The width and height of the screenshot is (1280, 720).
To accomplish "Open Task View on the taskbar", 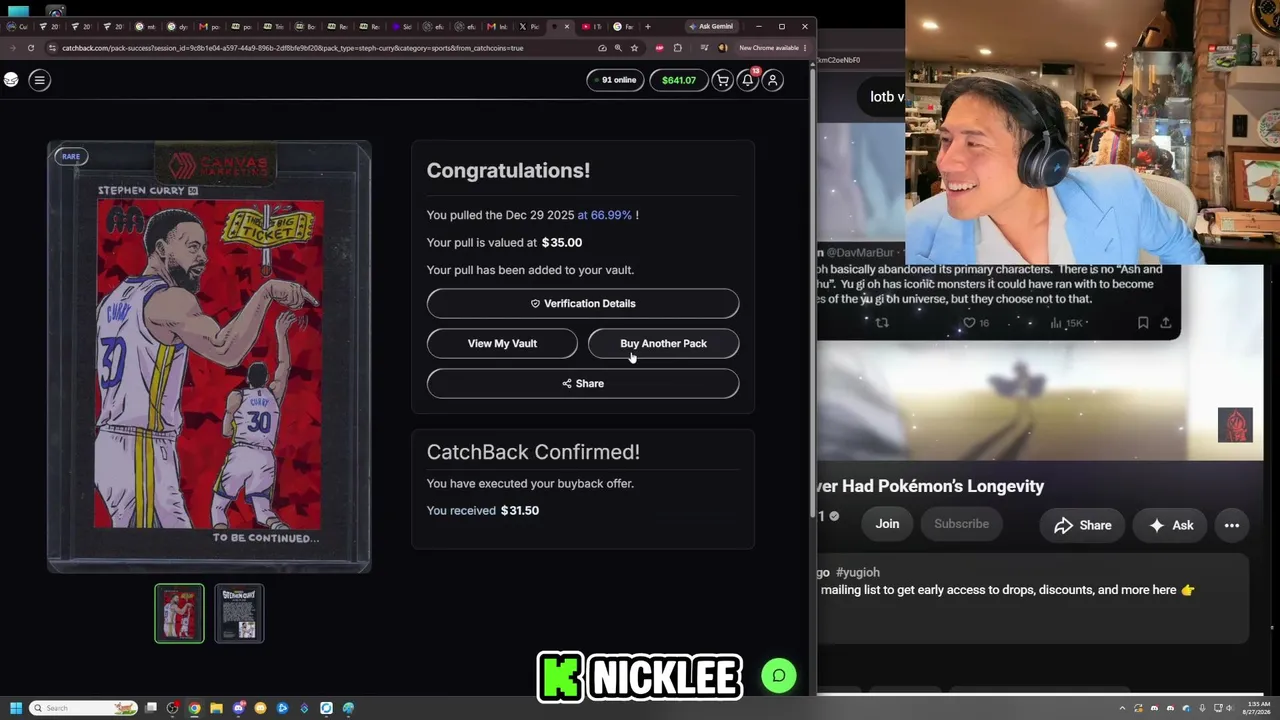I will point(151,708).
